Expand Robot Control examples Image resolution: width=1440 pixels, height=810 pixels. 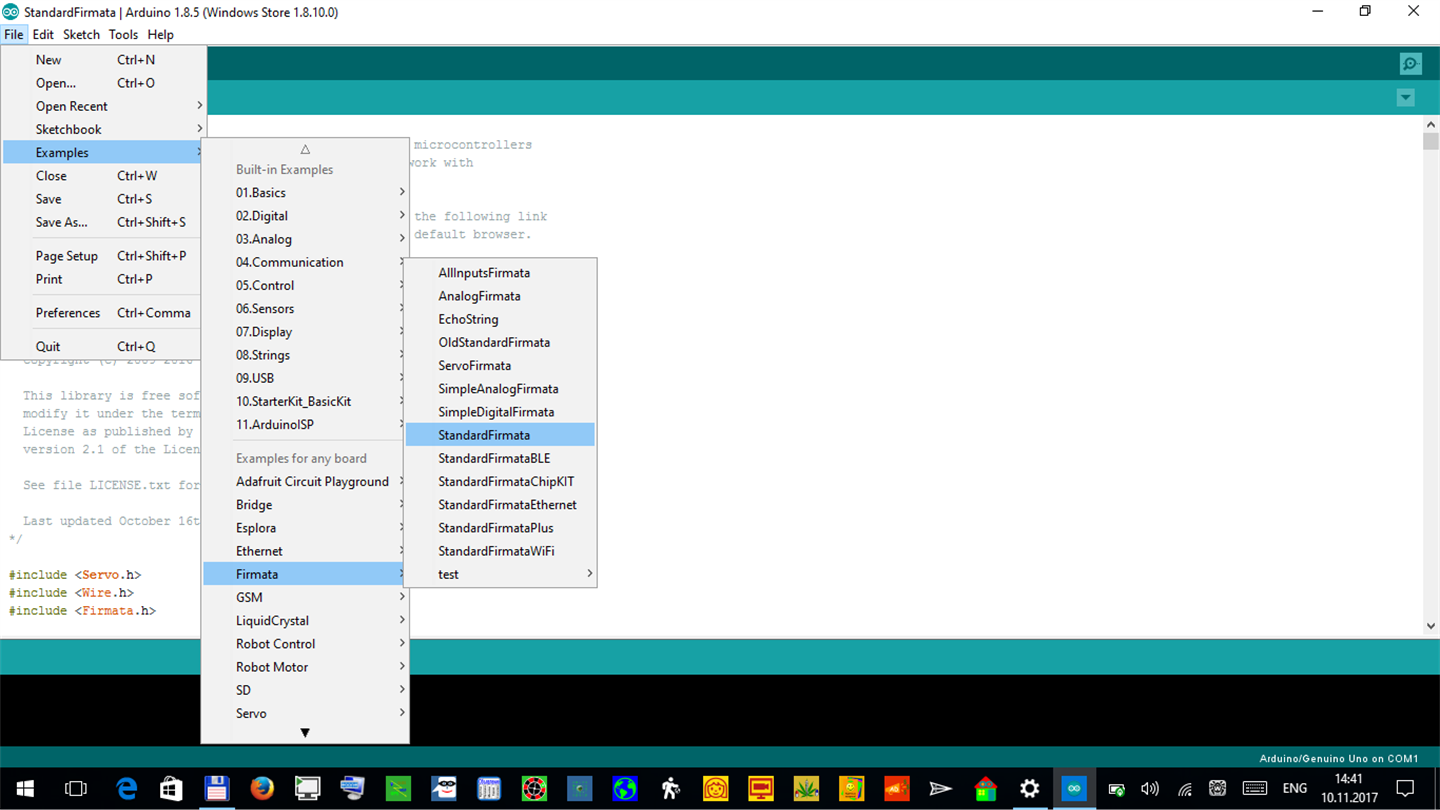[x=305, y=643]
